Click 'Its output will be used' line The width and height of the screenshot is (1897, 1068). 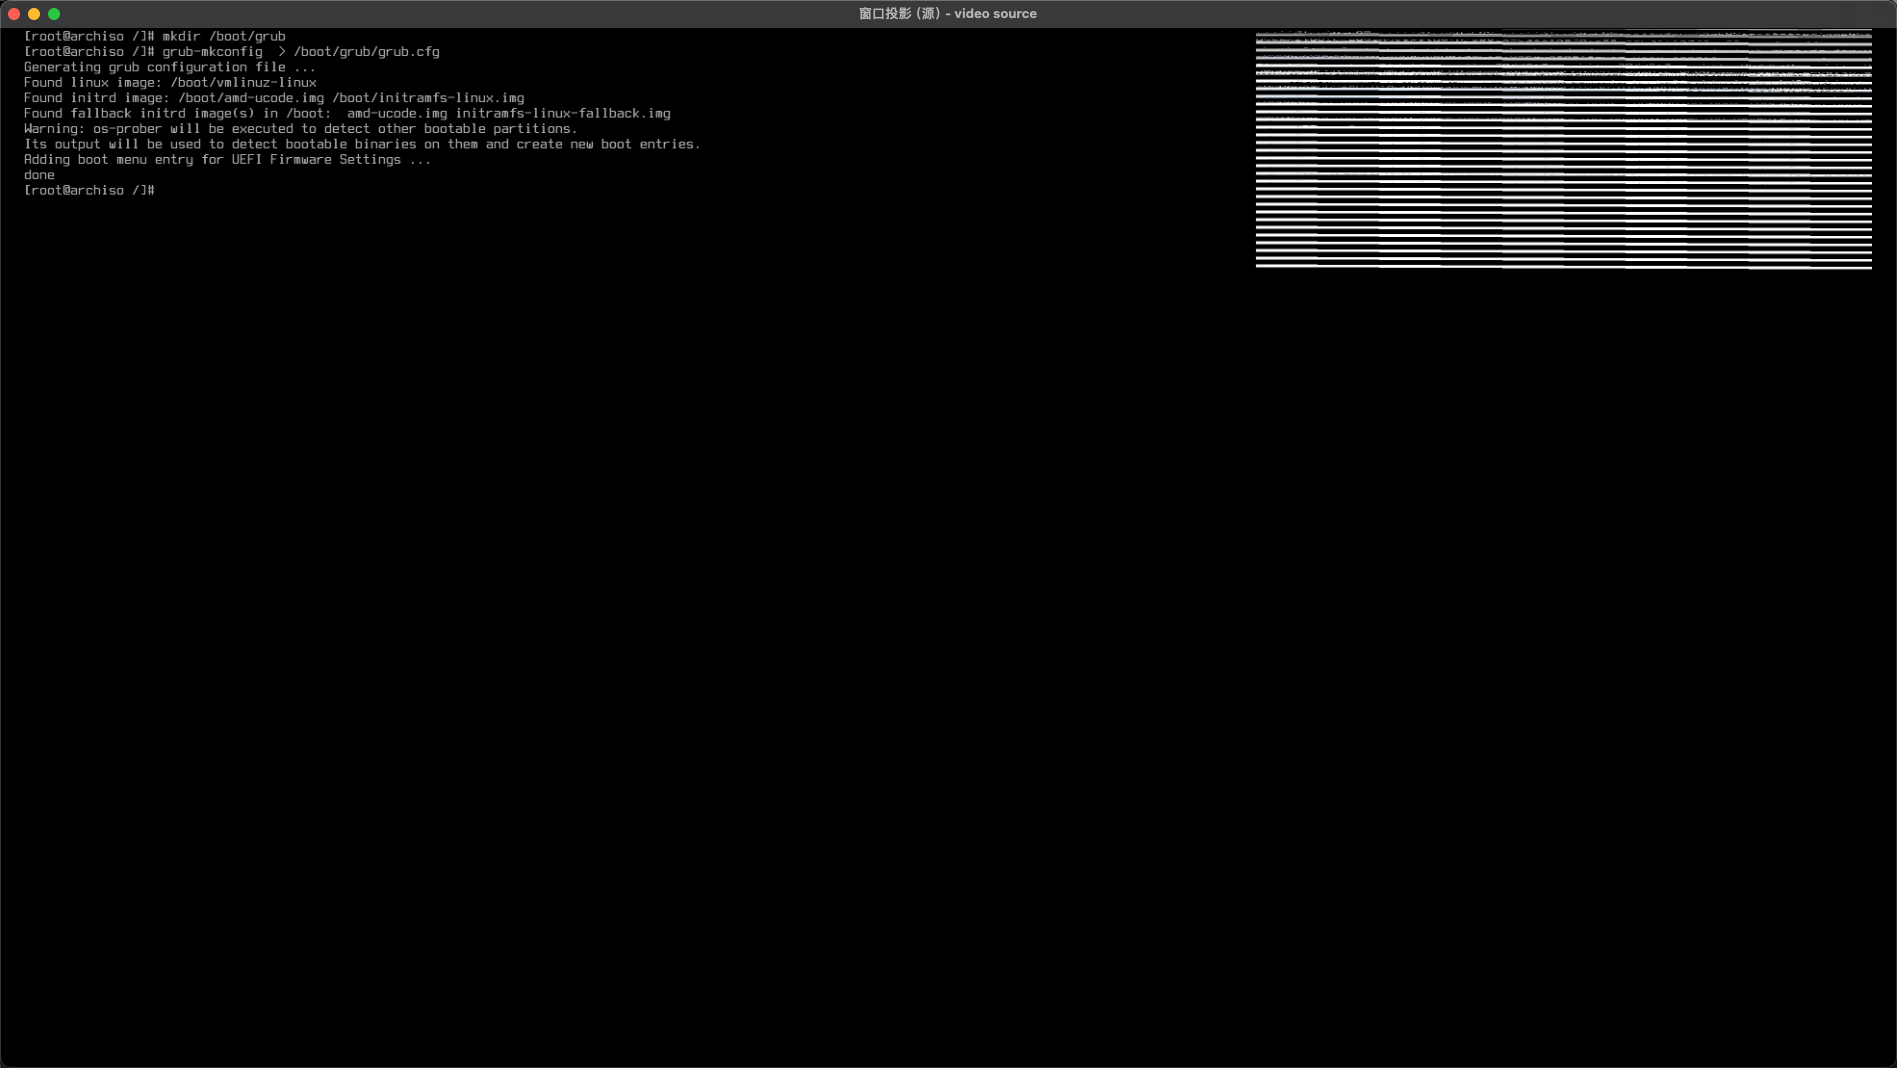362,144
